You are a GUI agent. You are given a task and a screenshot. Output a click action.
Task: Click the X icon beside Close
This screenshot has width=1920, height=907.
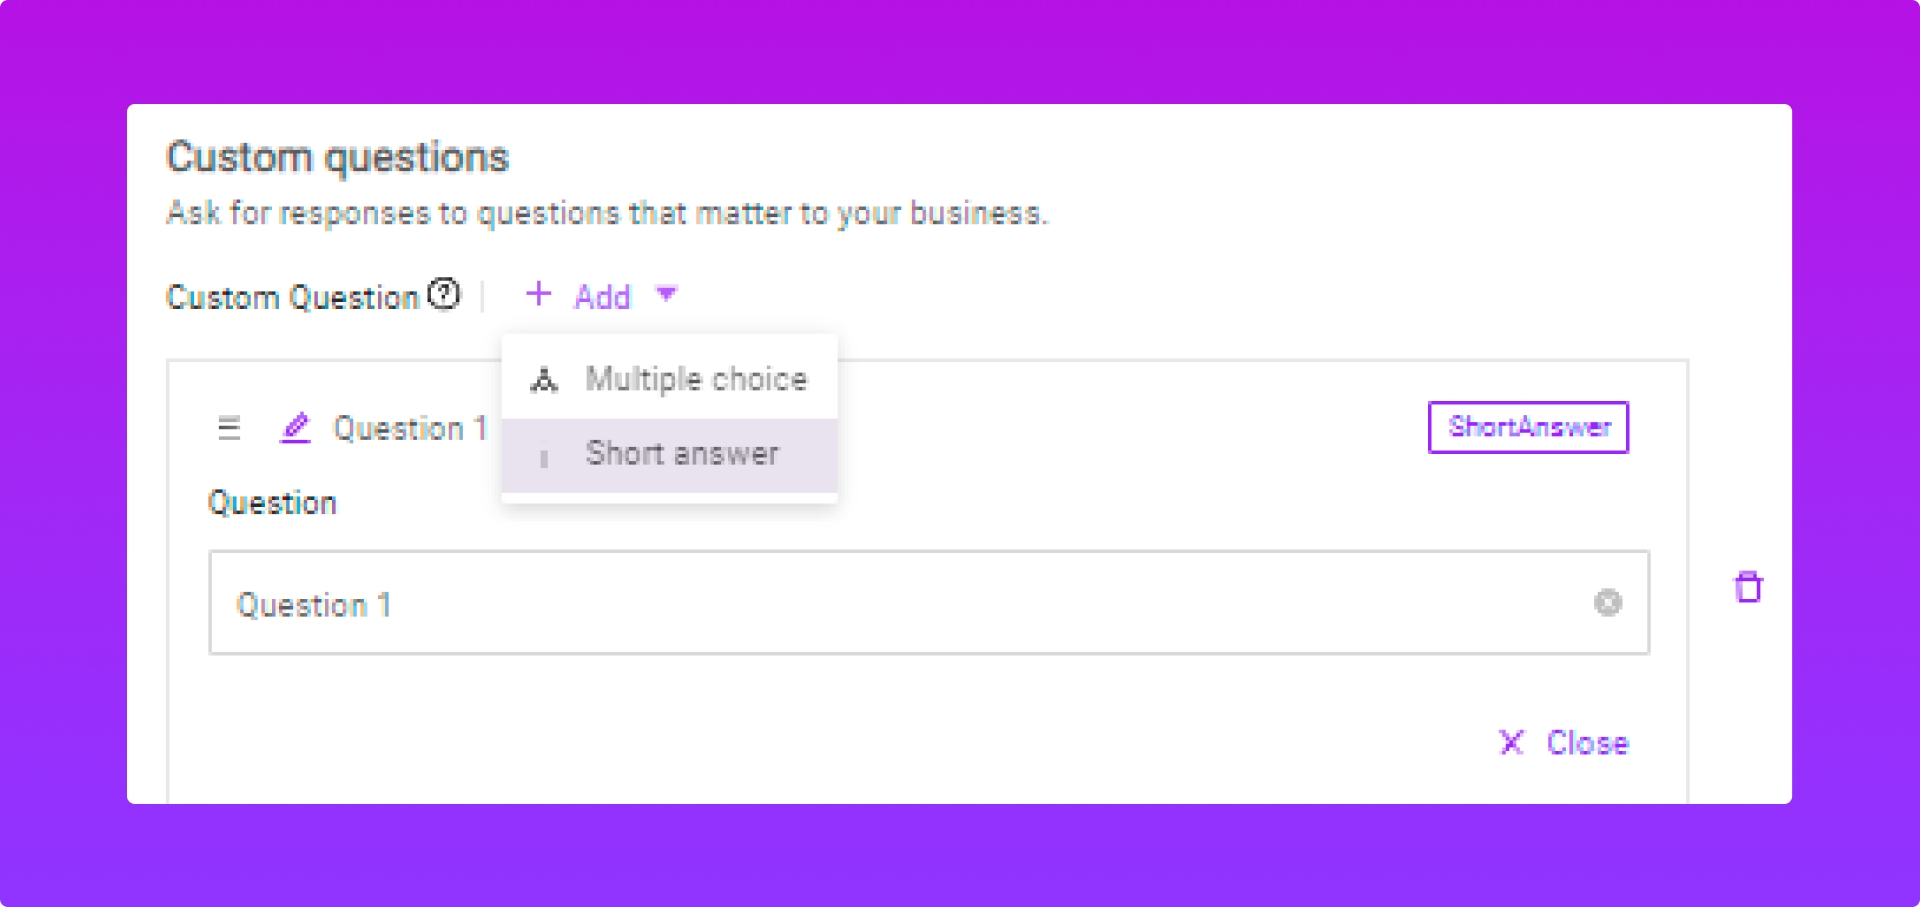[1511, 742]
